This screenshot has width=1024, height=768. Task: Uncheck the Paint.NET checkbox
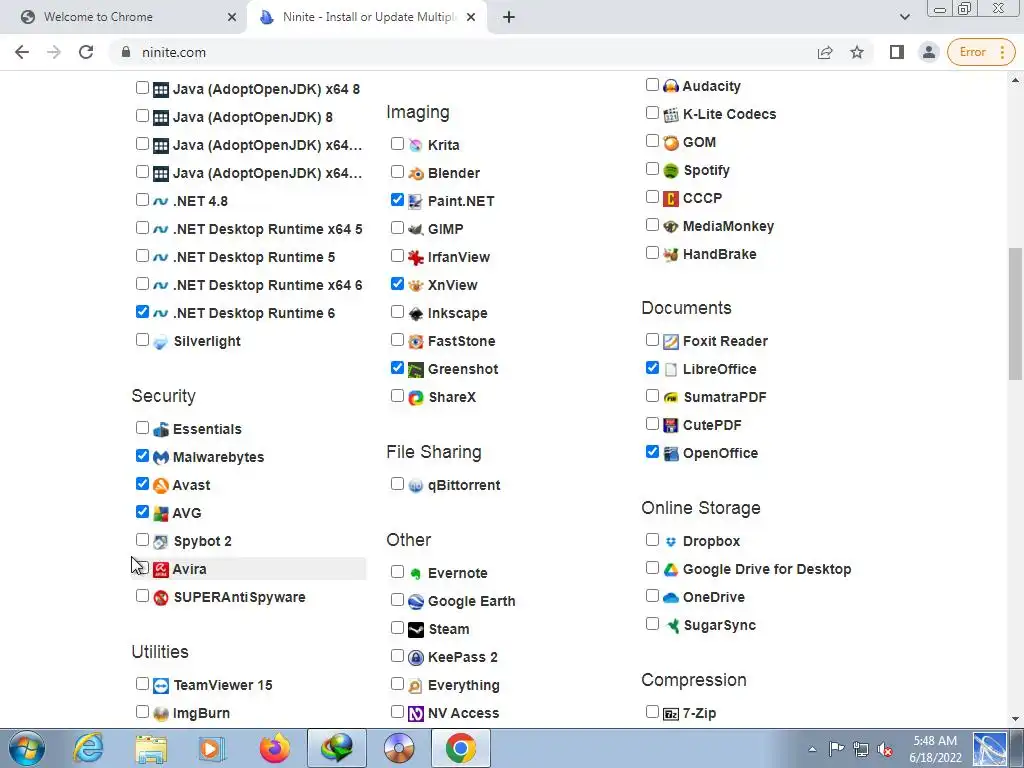coord(397,200)
